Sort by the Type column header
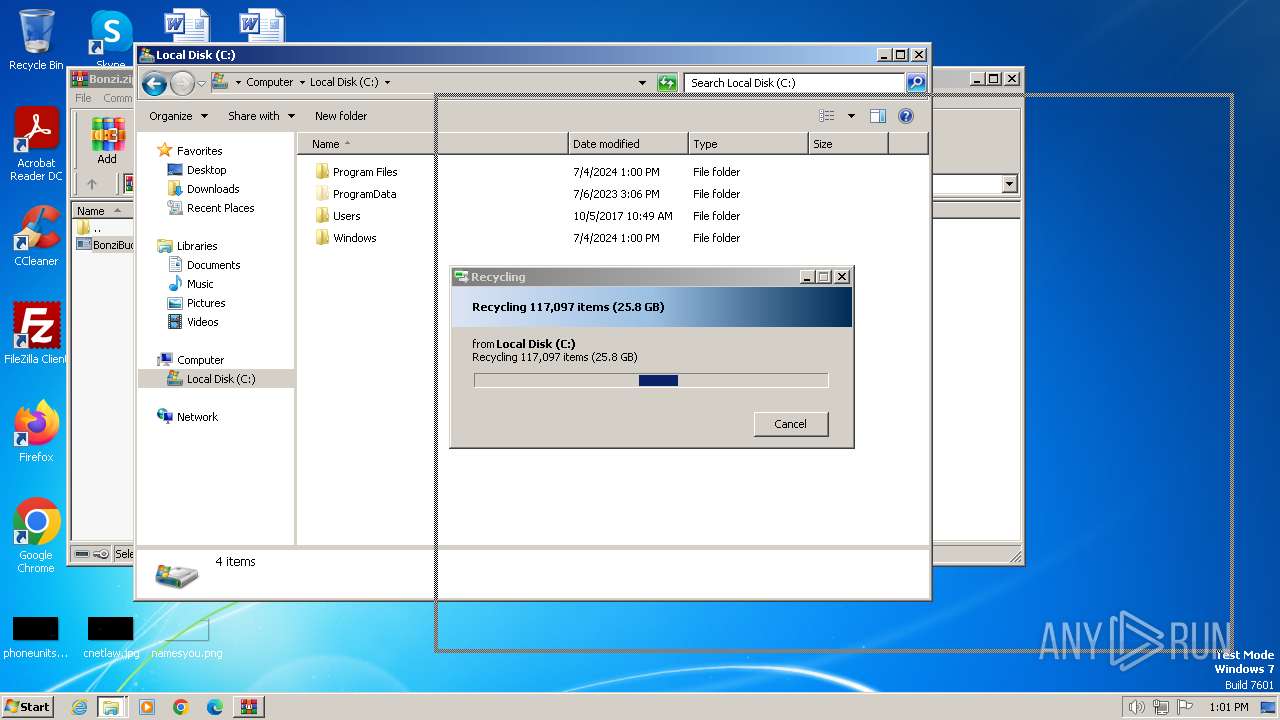 (x=748, y=144)
